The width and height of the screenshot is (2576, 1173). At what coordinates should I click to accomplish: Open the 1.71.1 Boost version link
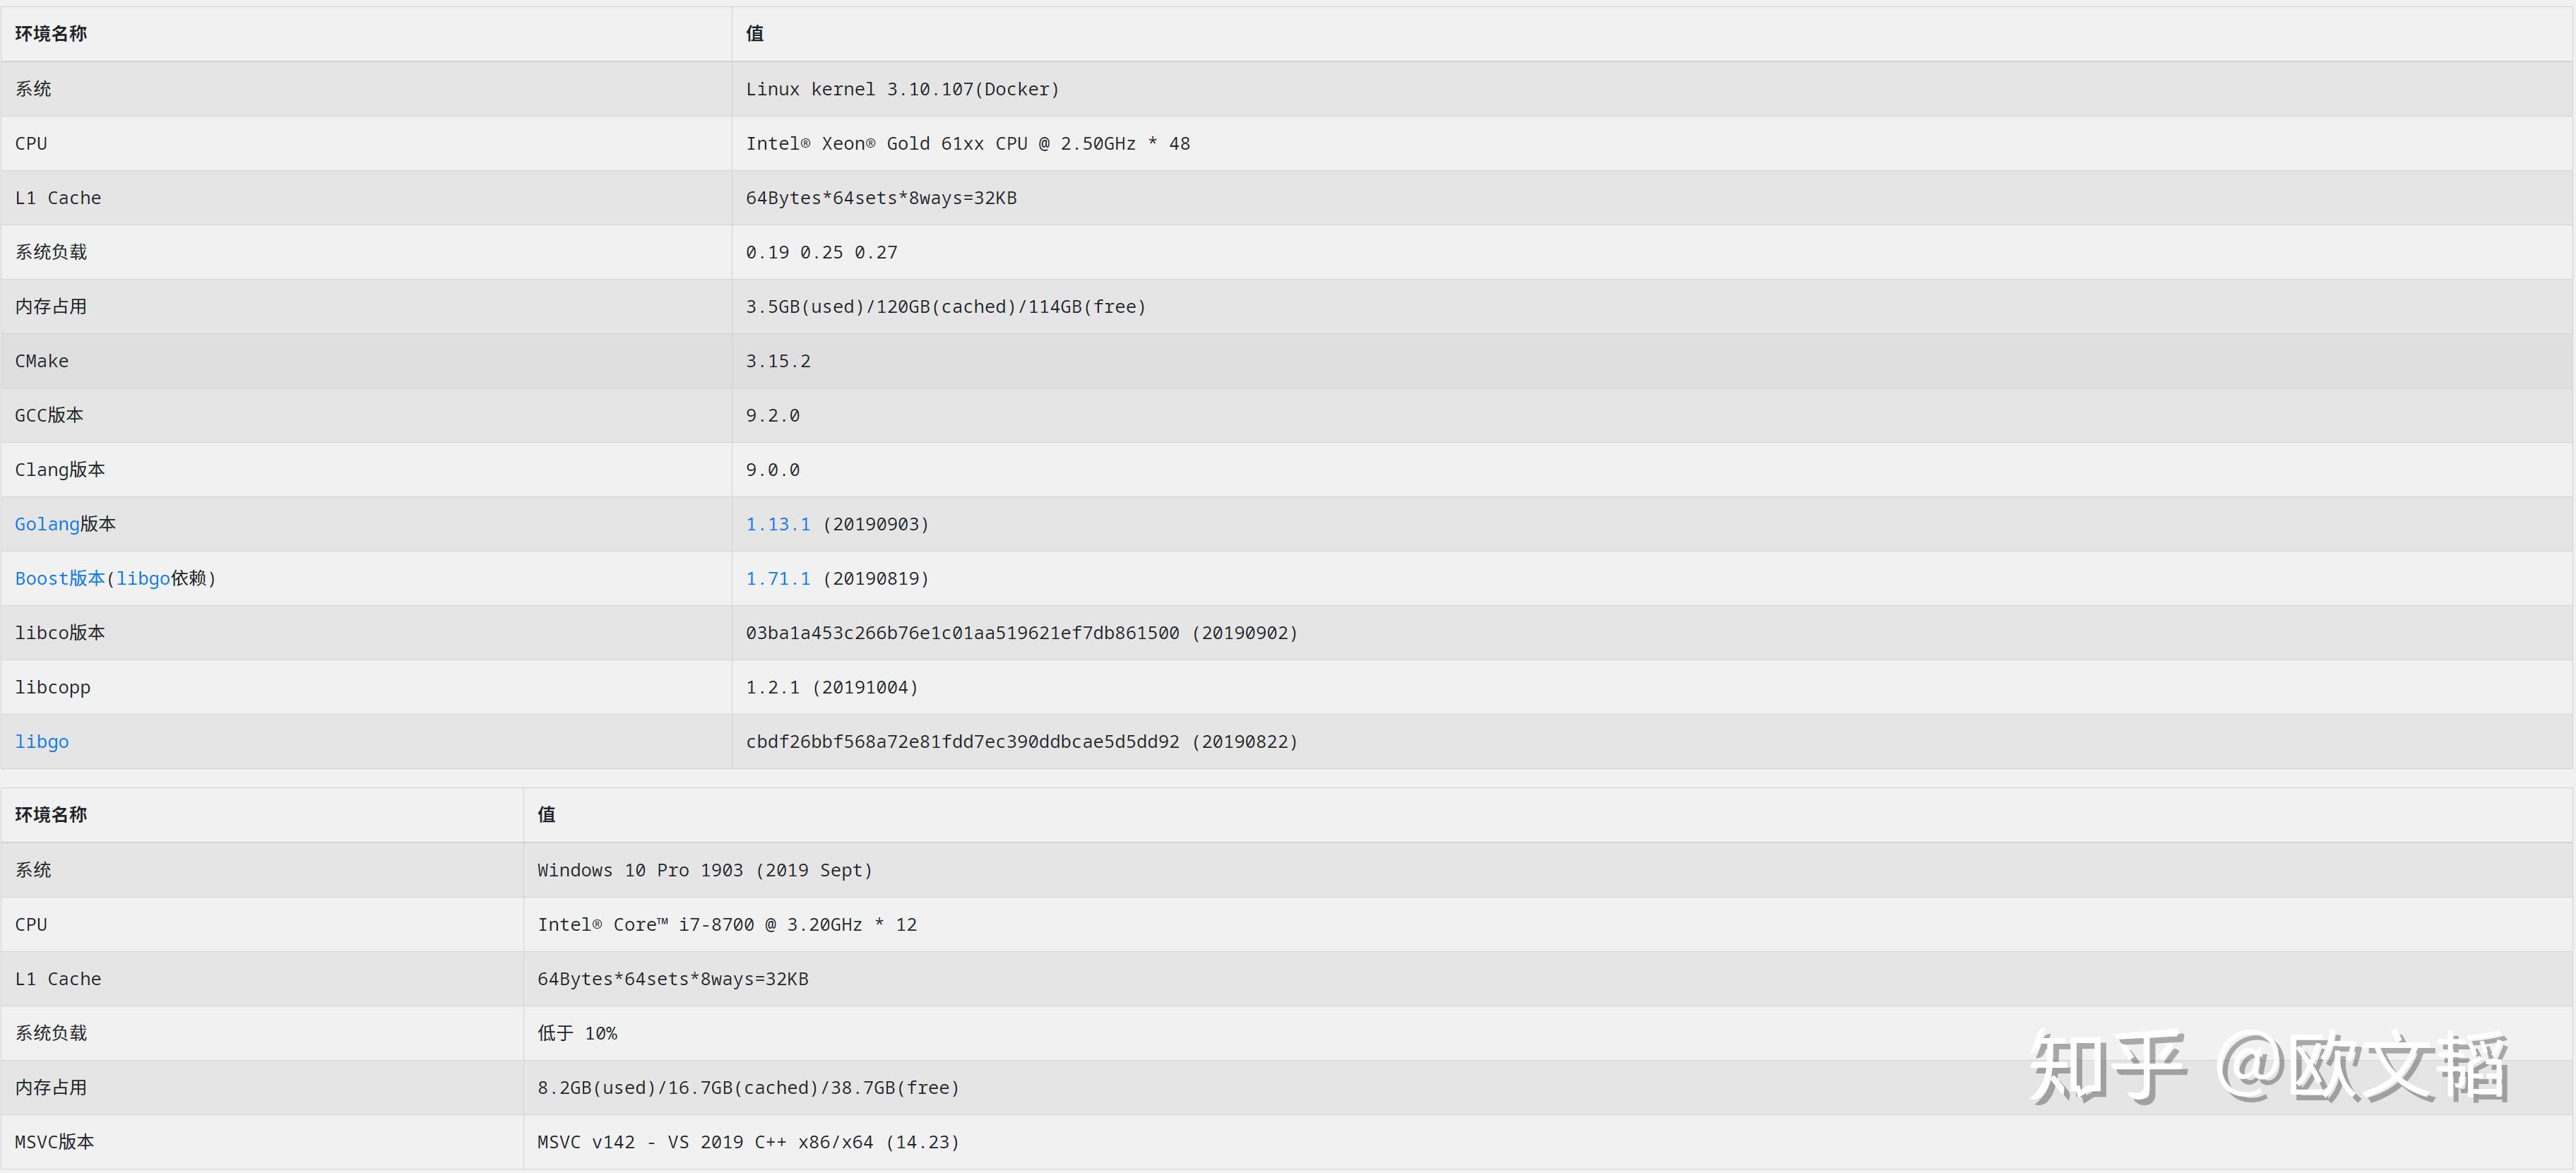pos(777,578)
